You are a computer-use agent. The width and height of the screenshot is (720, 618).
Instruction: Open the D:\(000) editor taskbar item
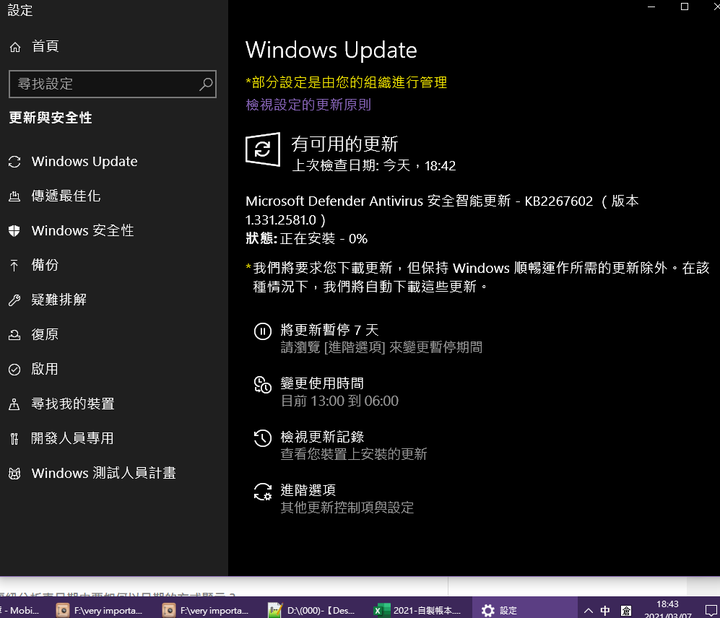[312, 610]
